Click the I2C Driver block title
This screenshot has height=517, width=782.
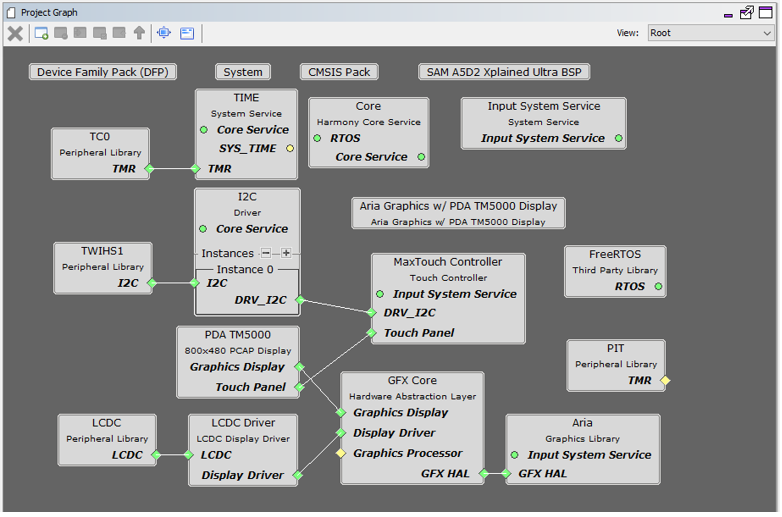(247, 197)
